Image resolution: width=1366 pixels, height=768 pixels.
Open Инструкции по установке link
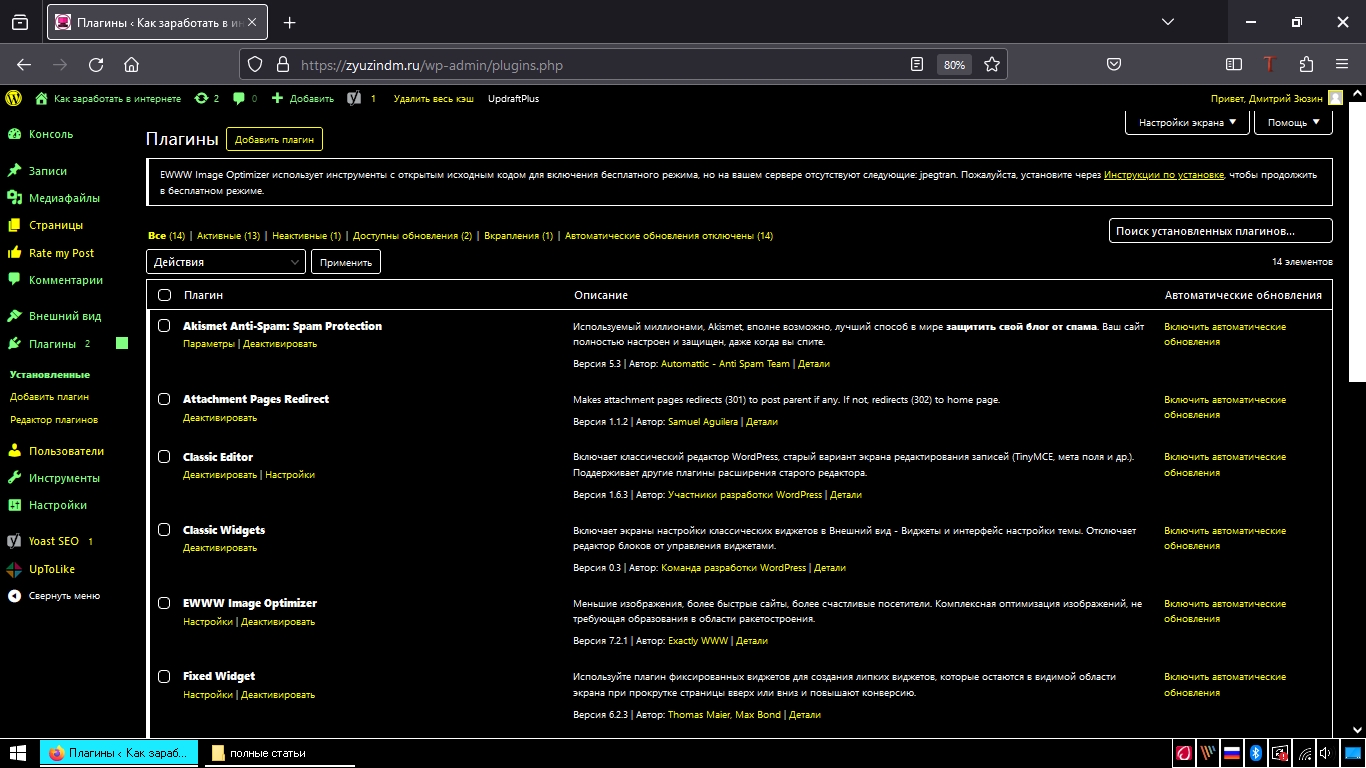pyautogui.click(x=1164, y=174)
